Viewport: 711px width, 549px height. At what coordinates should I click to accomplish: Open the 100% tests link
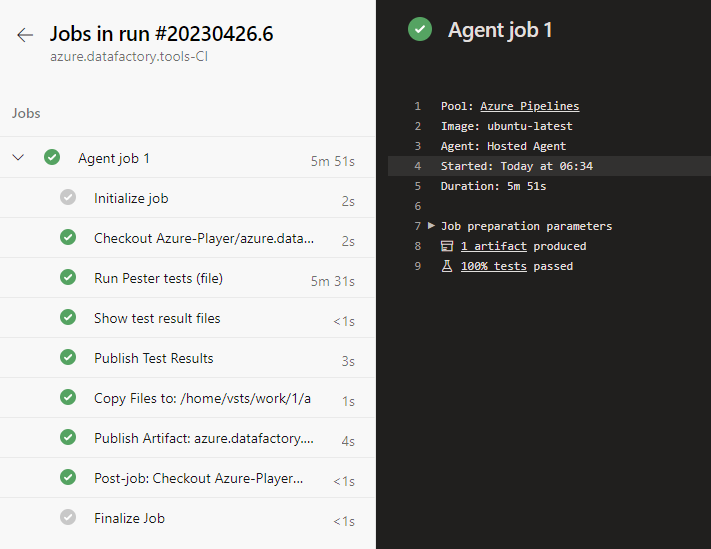pos(494,266)
